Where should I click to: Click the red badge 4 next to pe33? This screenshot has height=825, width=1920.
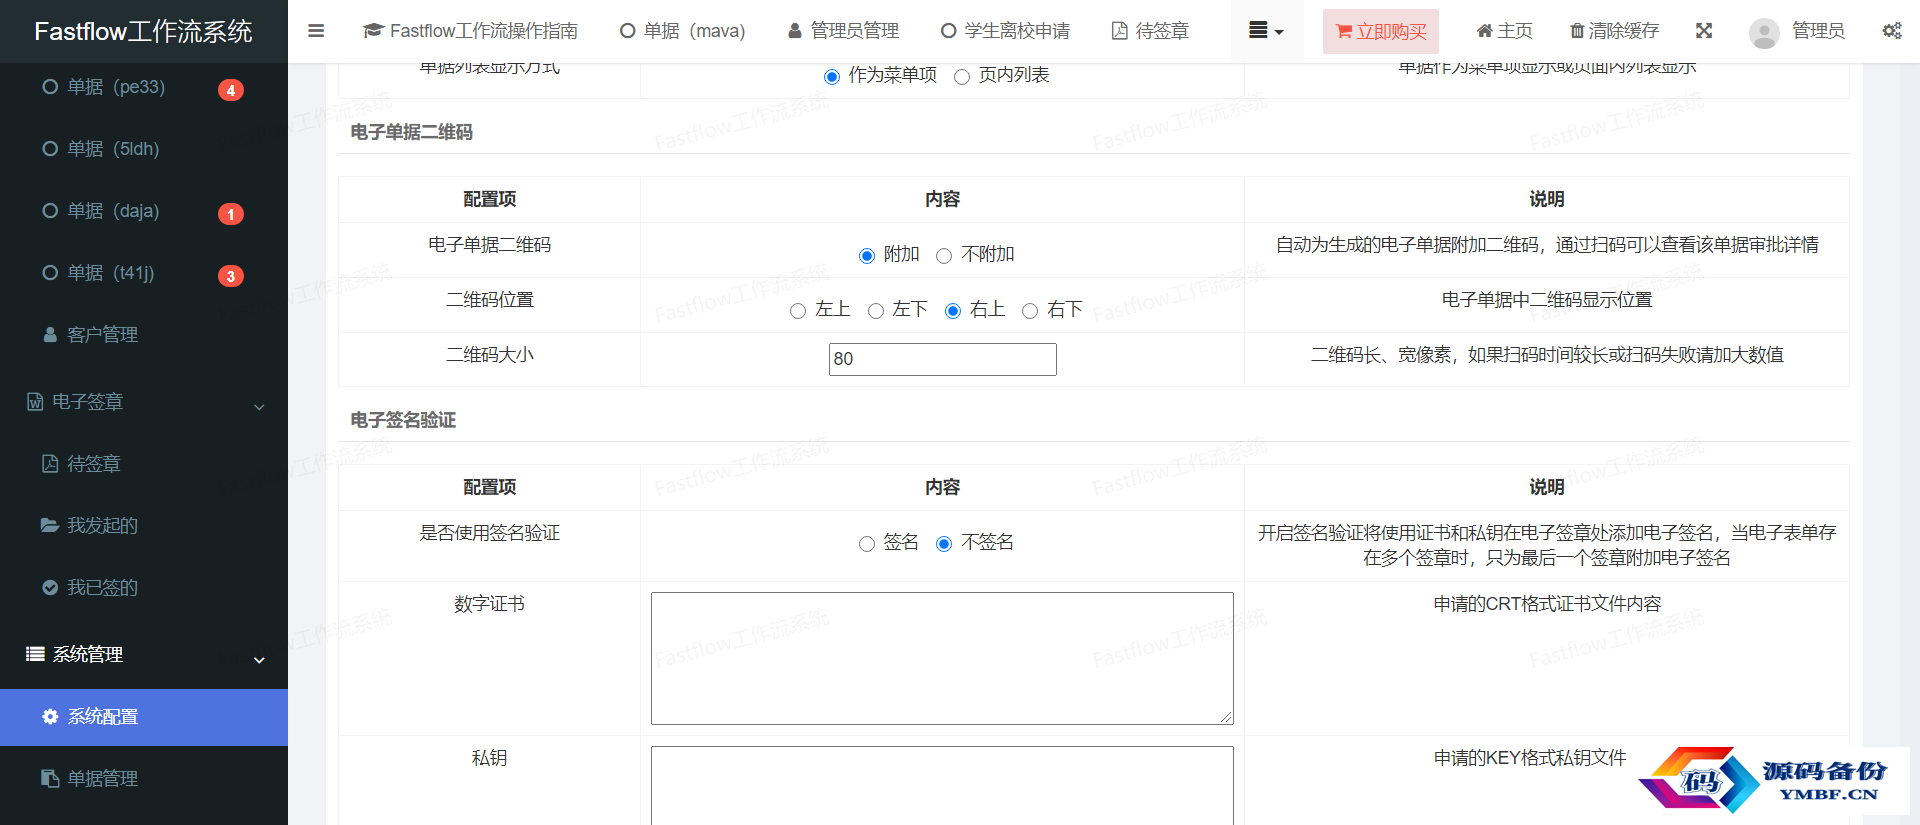point(231,90)
